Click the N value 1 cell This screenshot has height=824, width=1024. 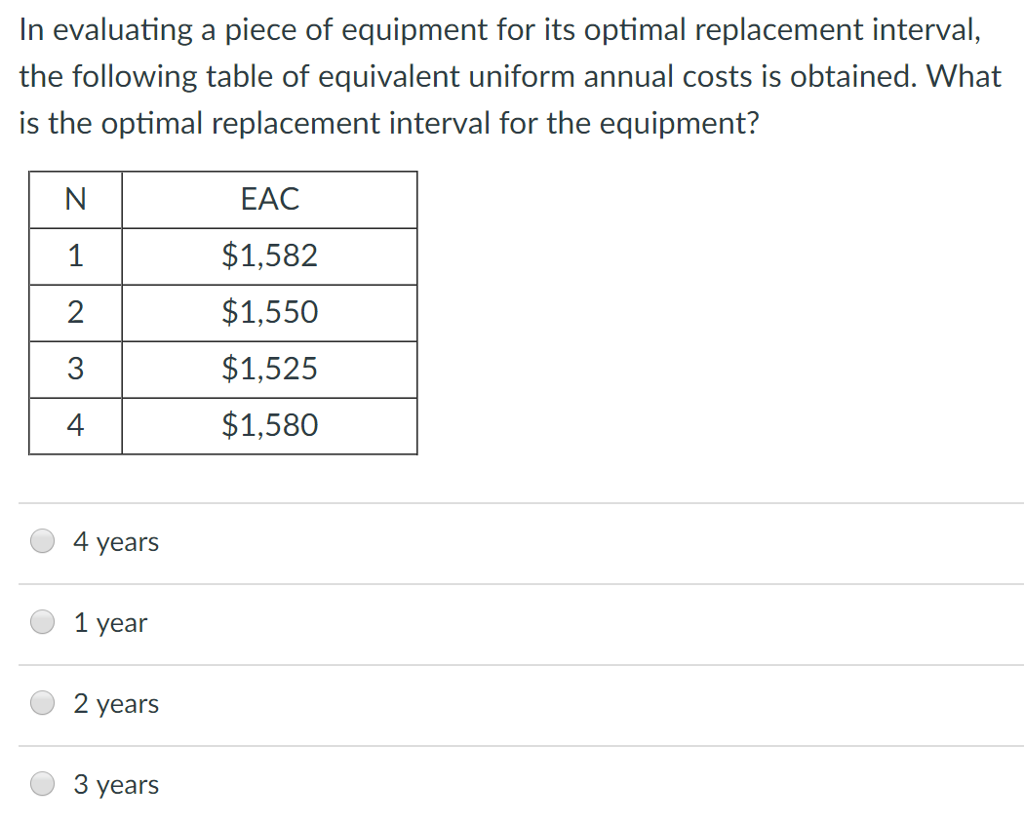click(74, 256)
